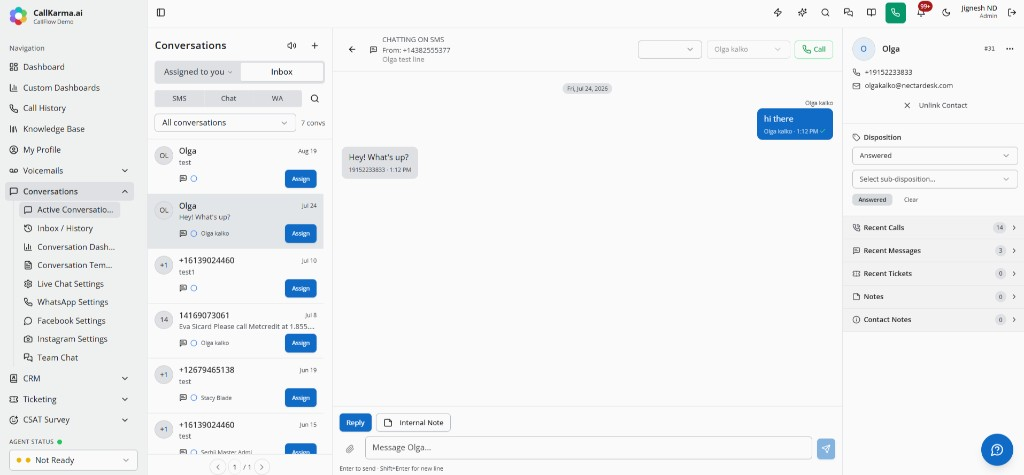
Task: Click the Message Olga input field
Action: tap(588, 448)
